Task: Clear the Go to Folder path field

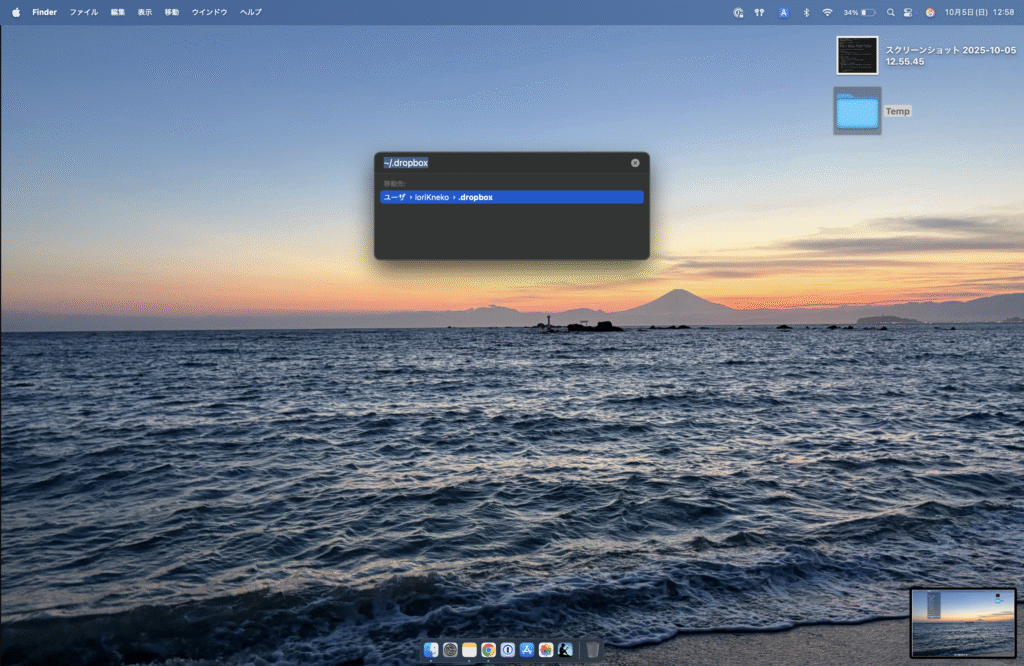Action: pyautogui.click(x=635, y=162)
